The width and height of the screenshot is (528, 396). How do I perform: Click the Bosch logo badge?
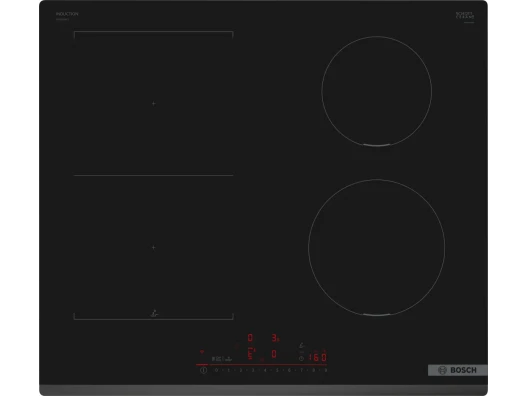[x=458, y=370]
